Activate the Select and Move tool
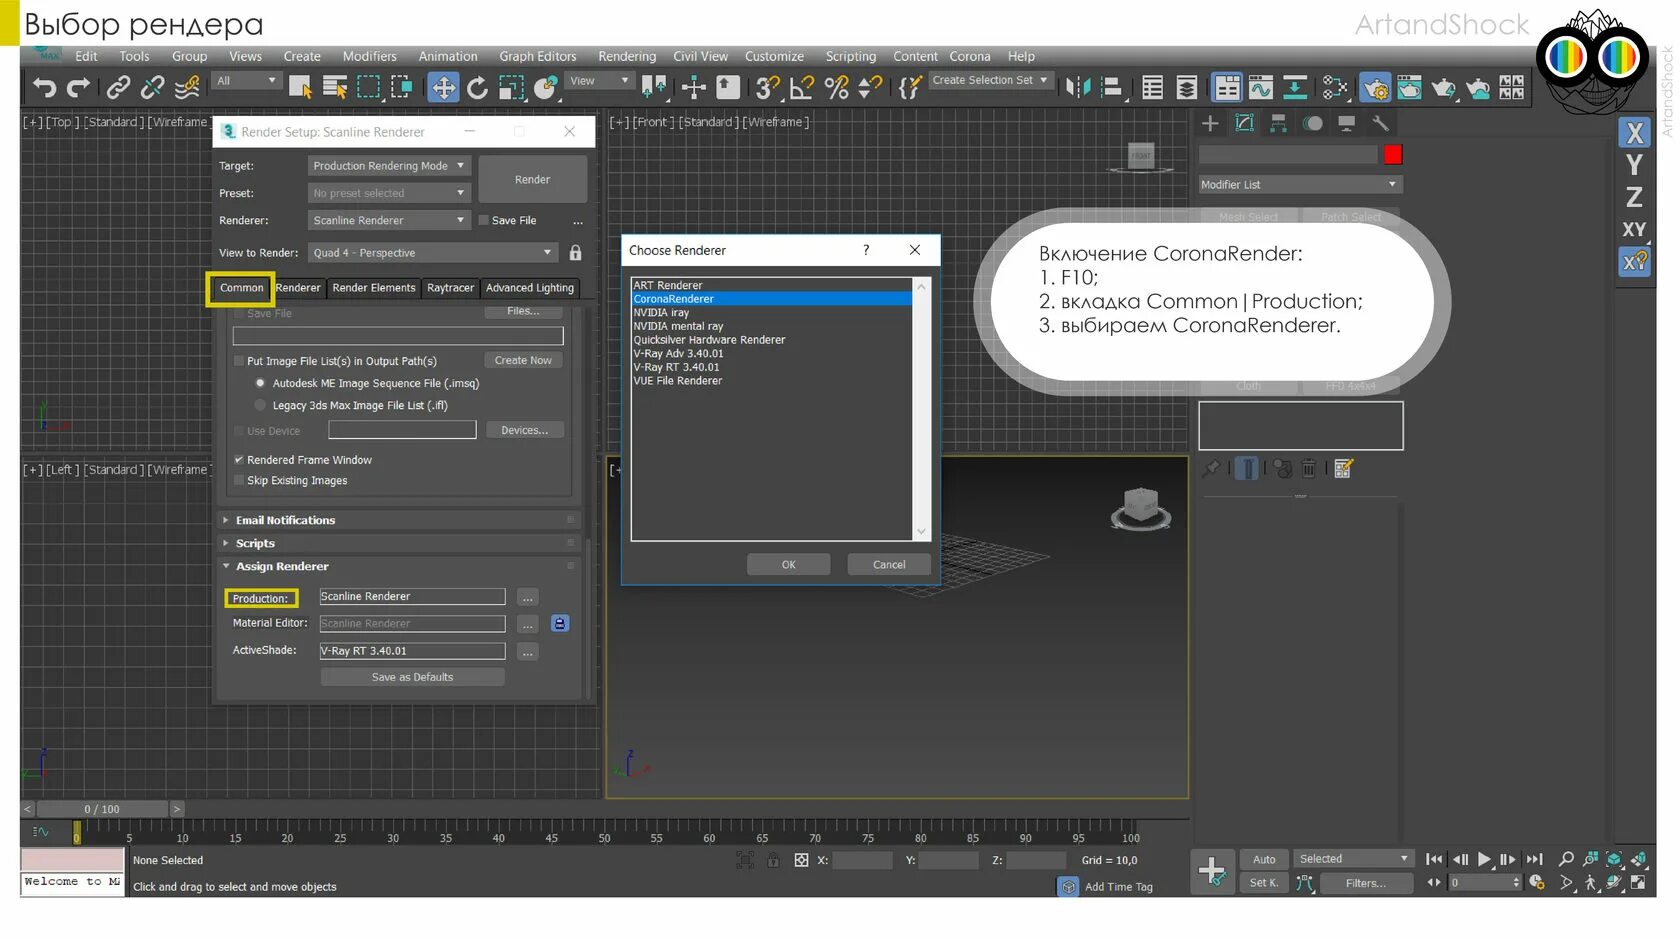Image resolution: width=1680 pixels, height=939 pixels. click(443, 88)
